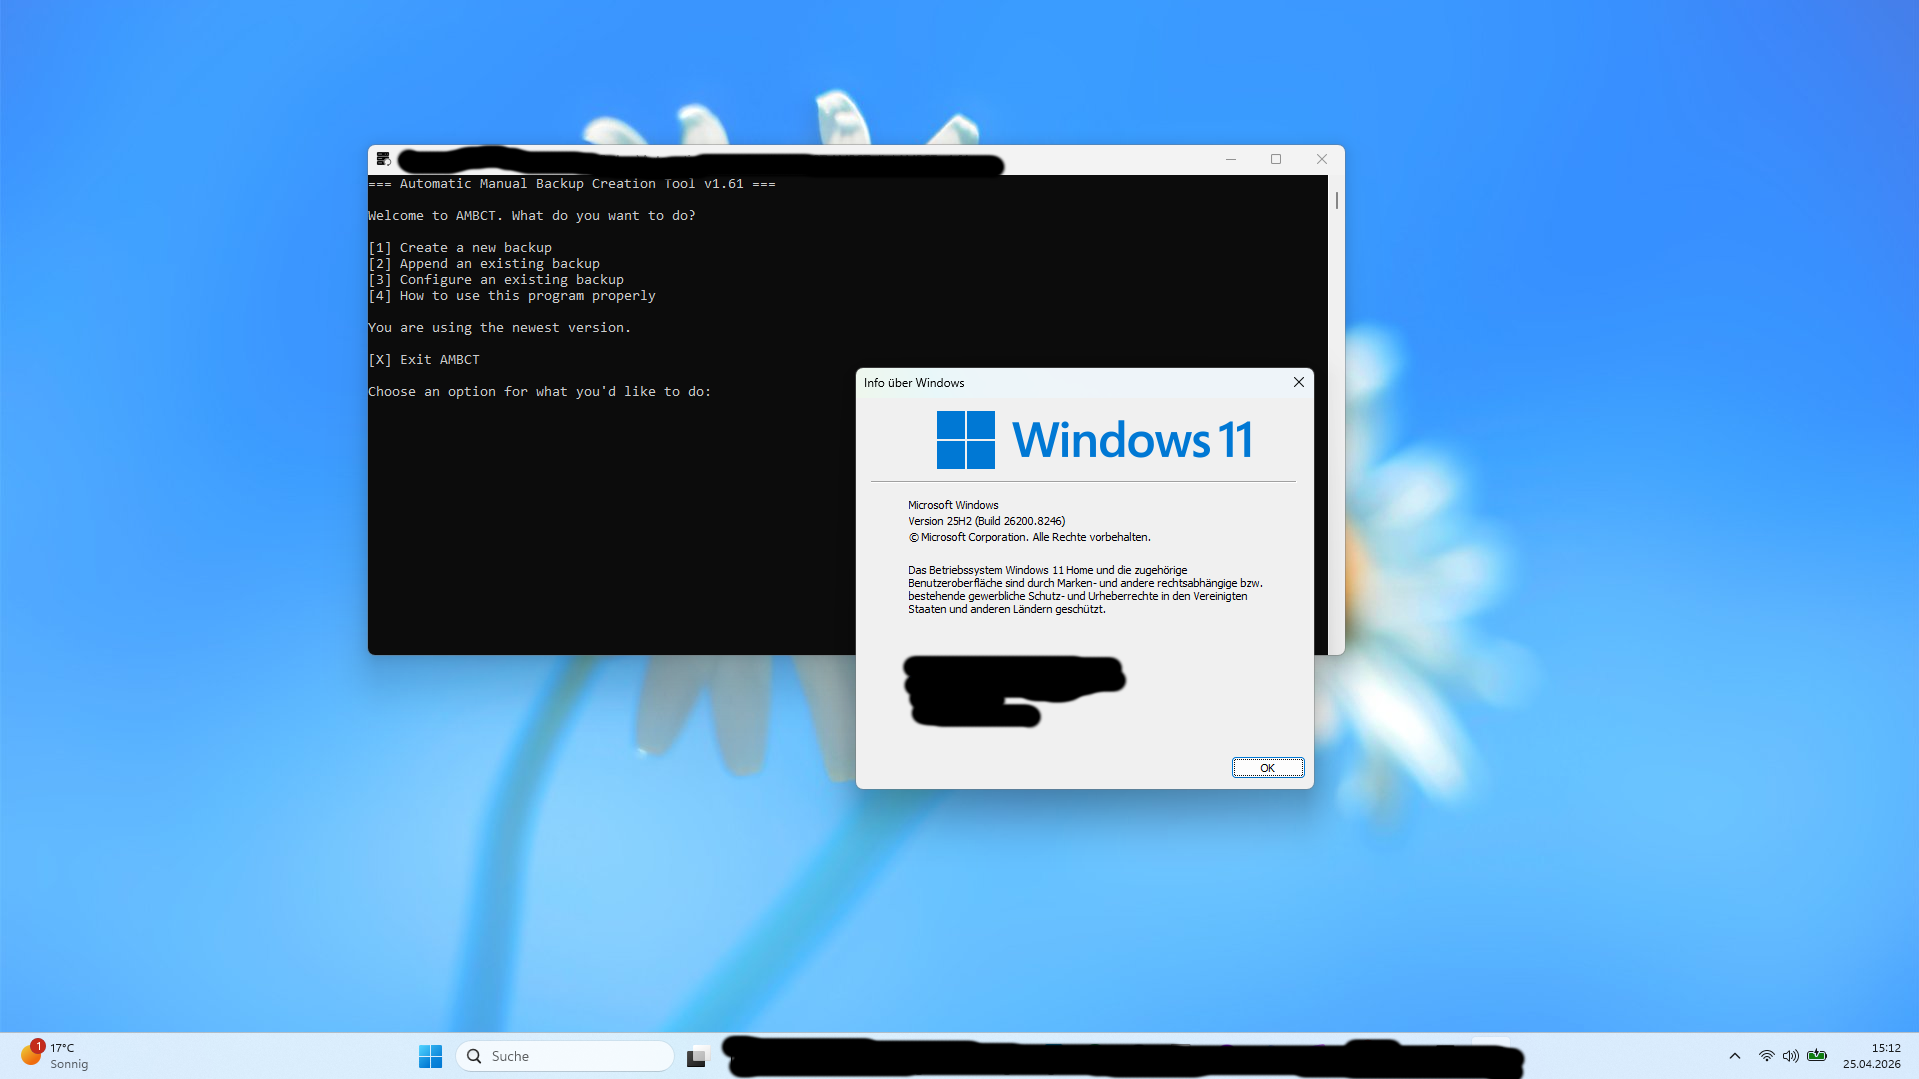Open the Wi-Fi network status icon
This screenshot has width=1919, height=1079.
[1766, 1056]
